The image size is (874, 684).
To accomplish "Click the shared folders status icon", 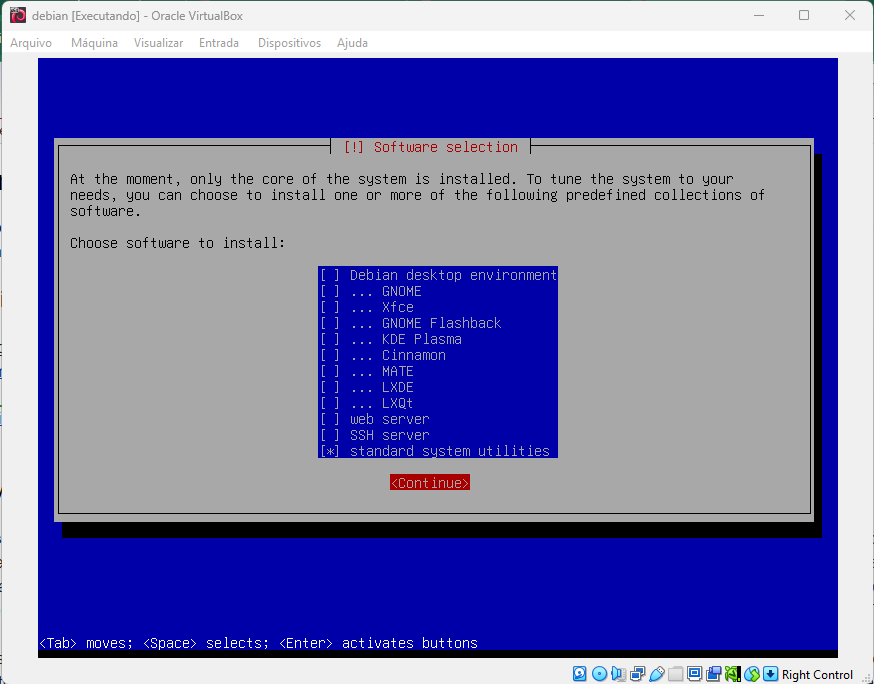I will (x=676, y=674).
